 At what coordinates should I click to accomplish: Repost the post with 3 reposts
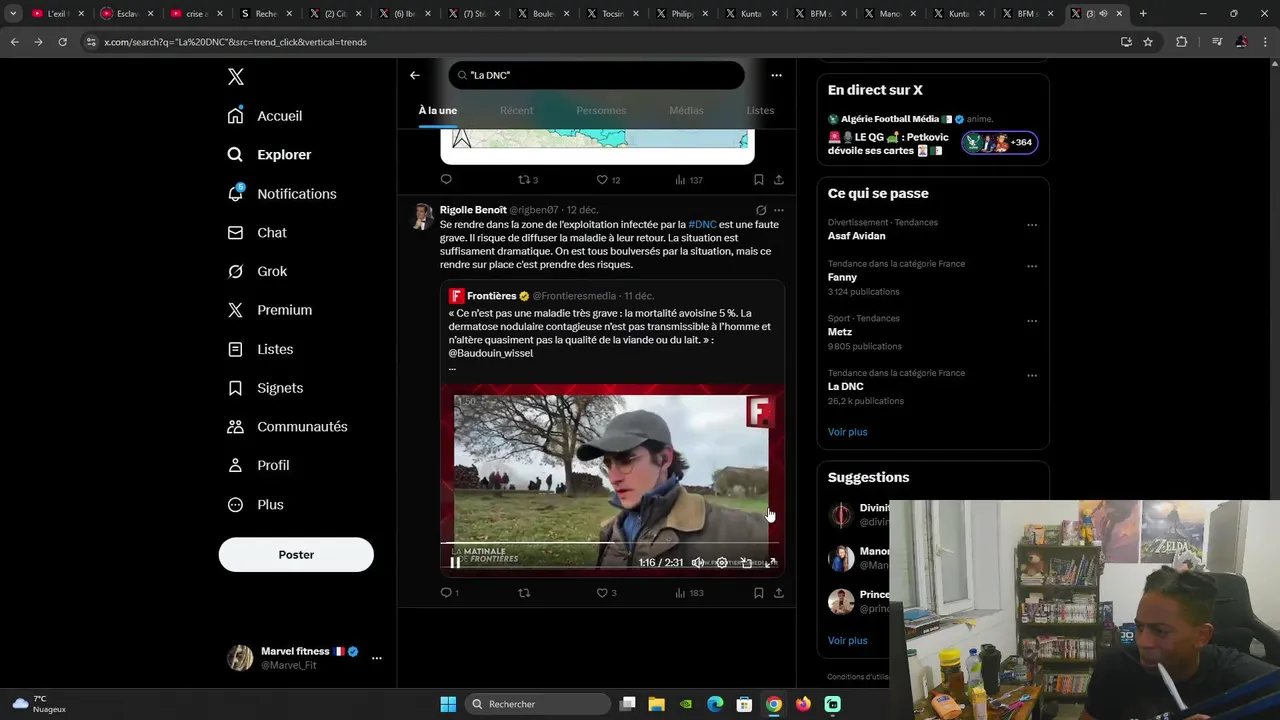click(x=527, y=180)
